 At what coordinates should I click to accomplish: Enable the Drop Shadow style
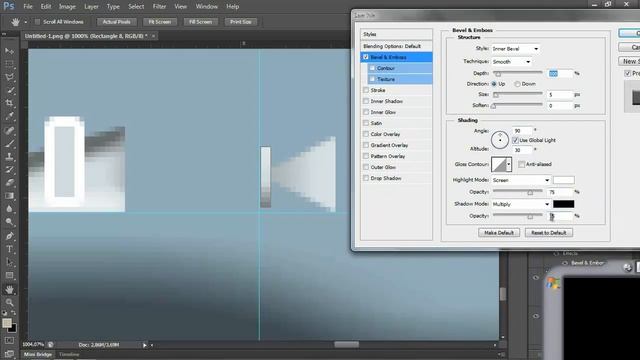pyautogui.click(x=366, y=178)
